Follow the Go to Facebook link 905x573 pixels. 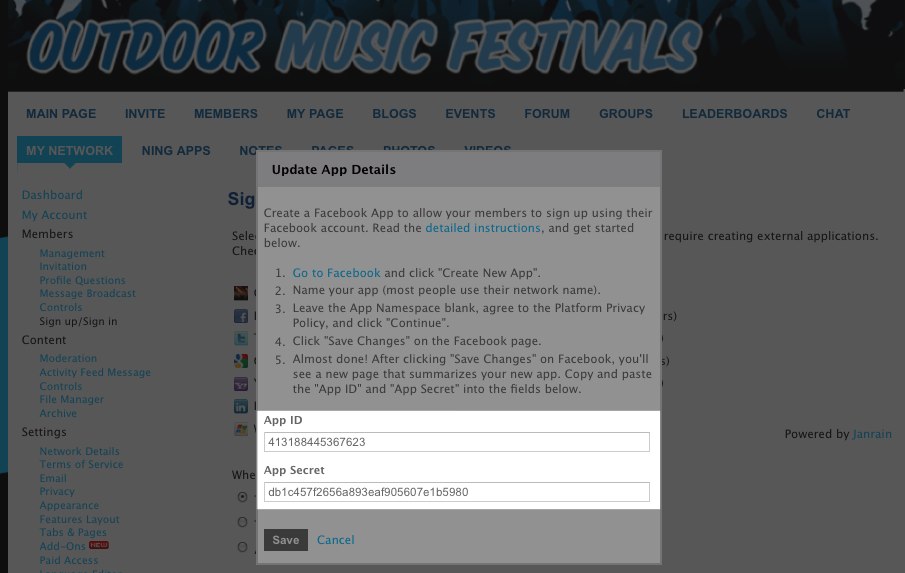point(336,273)
